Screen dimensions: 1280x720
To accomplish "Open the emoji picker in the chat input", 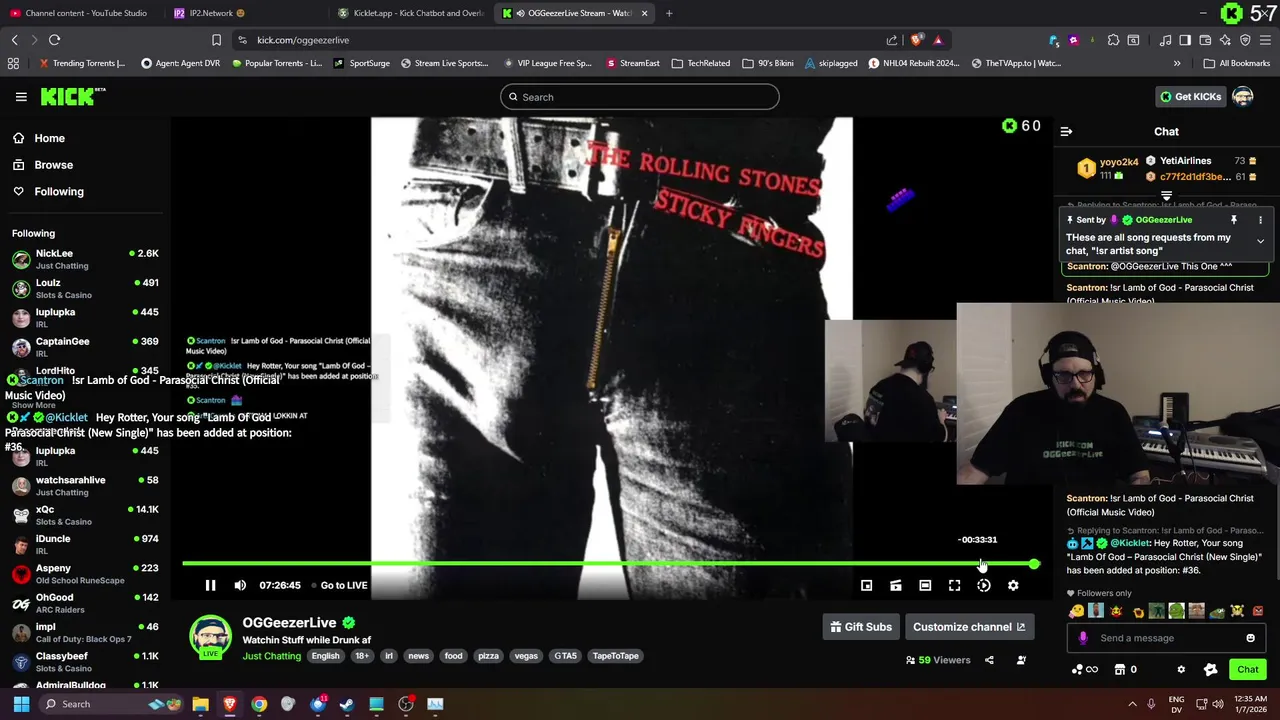I will pos(1250,638).
